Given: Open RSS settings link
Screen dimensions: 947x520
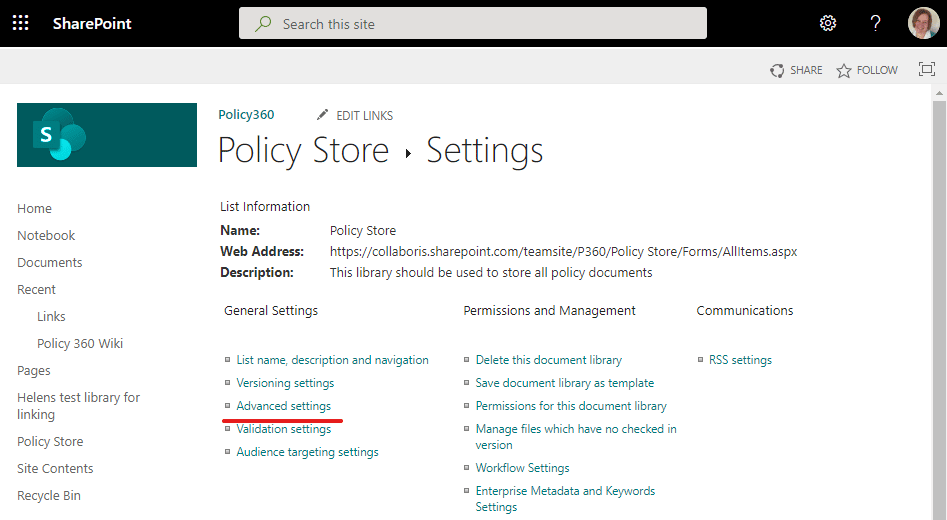Looking at the screenshot, I should [x=740, y=360].
